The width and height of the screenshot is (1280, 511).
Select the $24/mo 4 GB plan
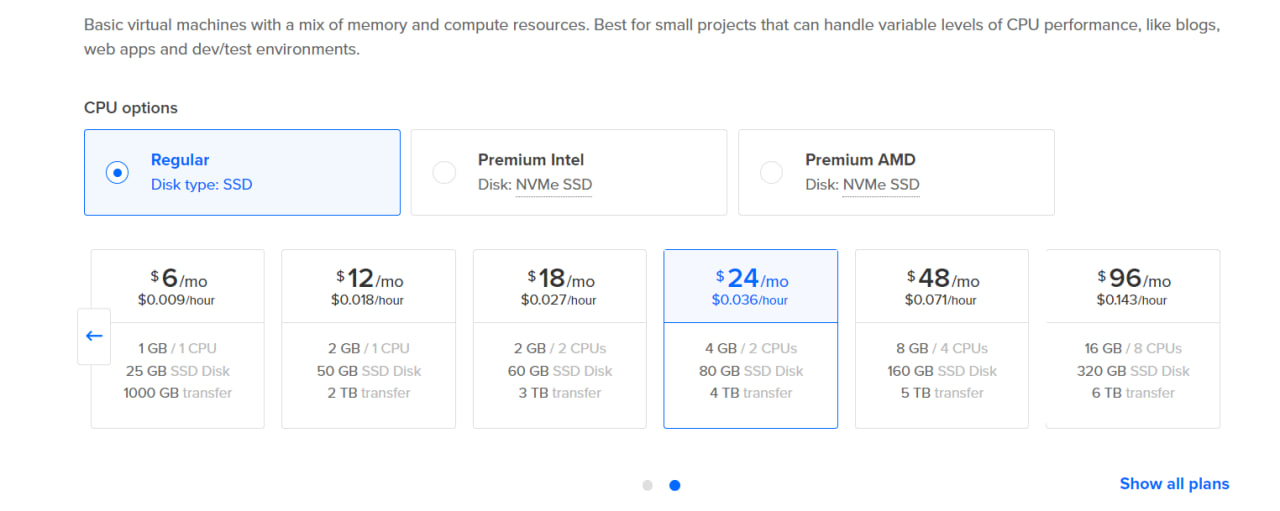tap(751, 339)
